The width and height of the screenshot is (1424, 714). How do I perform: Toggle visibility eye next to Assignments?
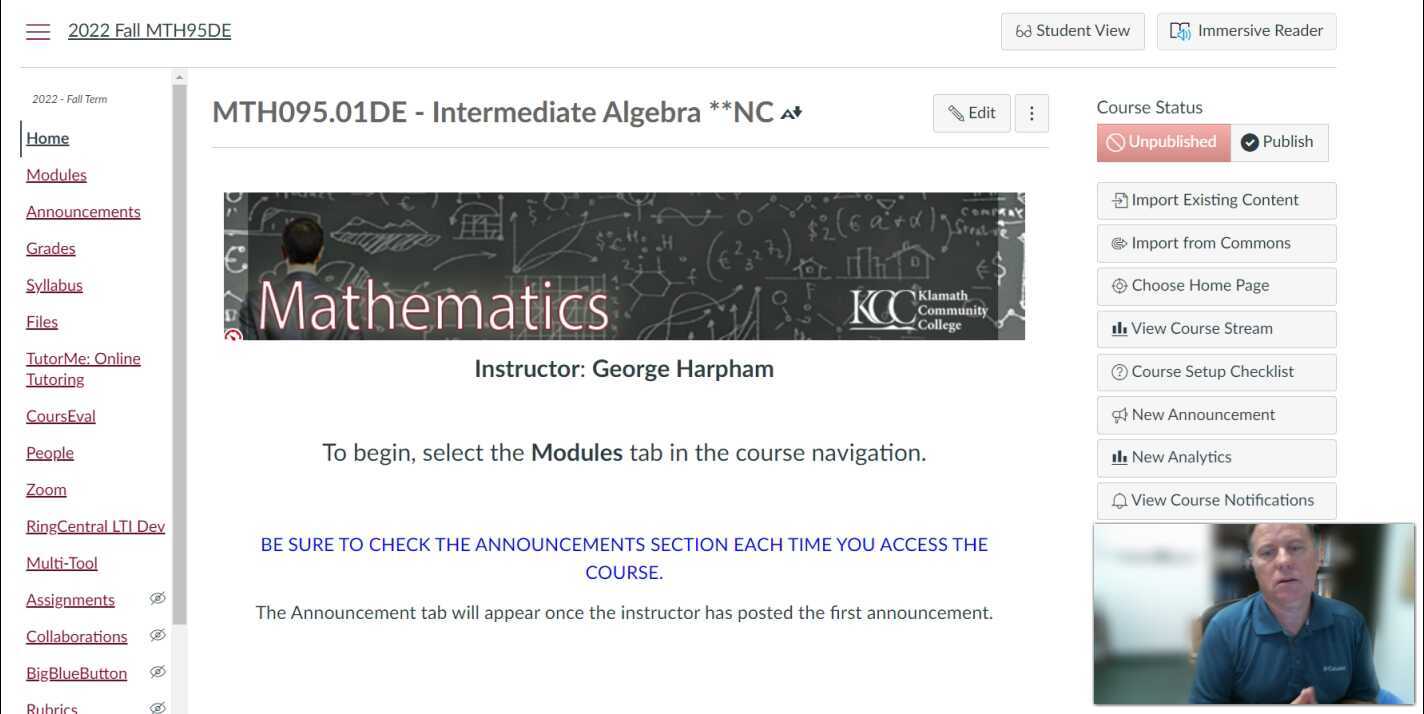click(x=157, y=599)
